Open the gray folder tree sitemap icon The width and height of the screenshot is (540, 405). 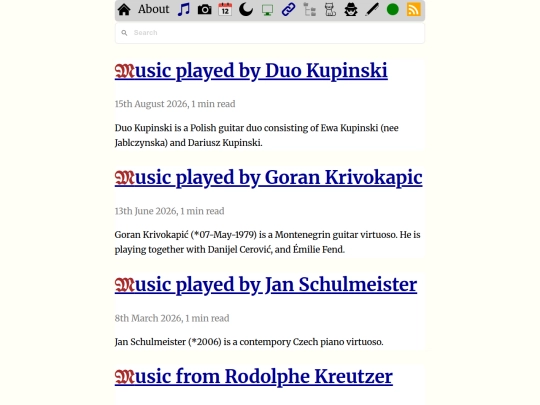[310, 10]
